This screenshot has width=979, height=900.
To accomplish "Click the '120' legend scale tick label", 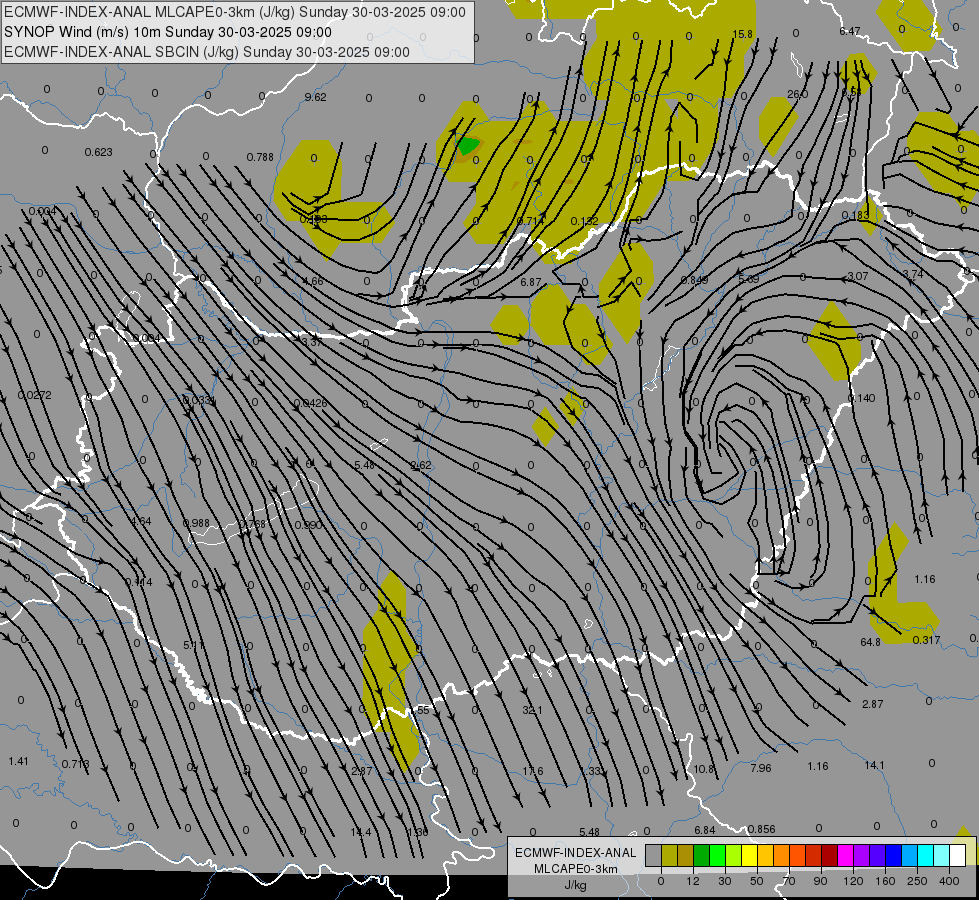I will 853,881.
